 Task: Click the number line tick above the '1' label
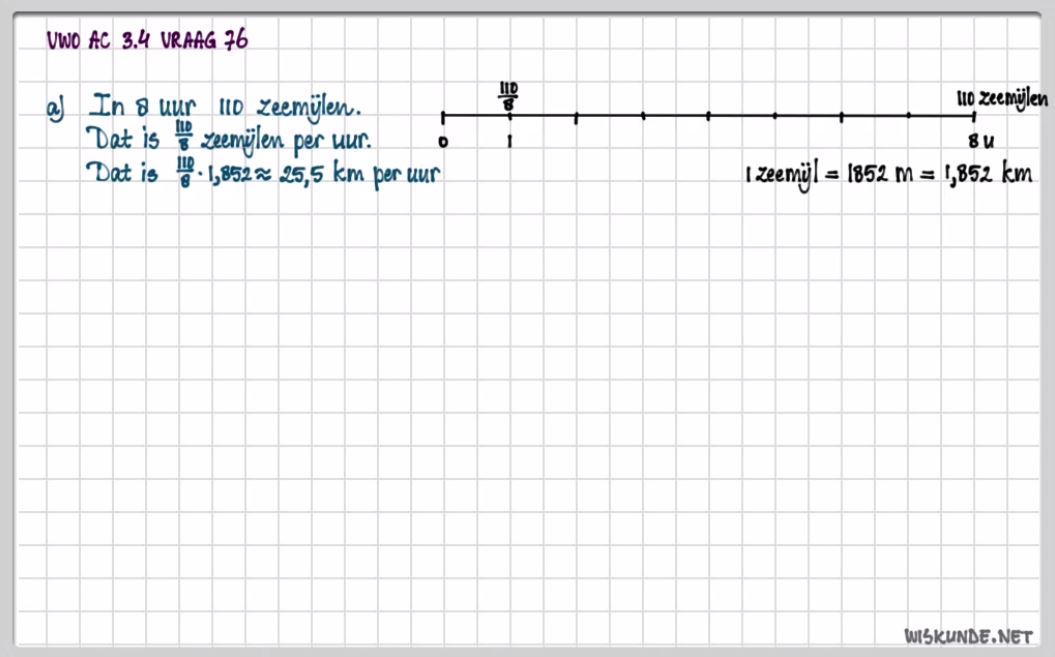509,116
